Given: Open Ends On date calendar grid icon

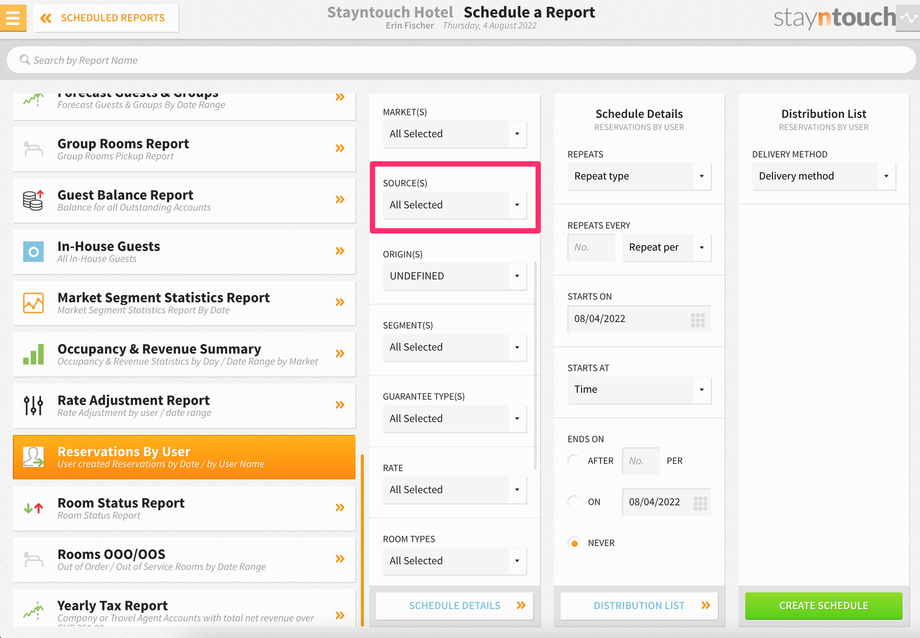Looking at the screenshot, I should coord(700,503).
